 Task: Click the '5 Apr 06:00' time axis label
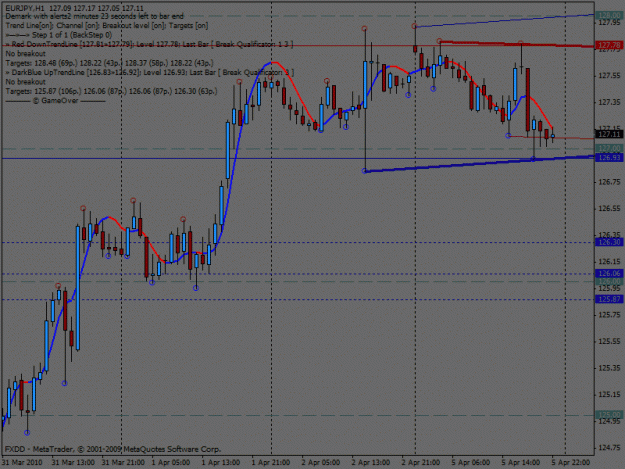tap(471, 463)
